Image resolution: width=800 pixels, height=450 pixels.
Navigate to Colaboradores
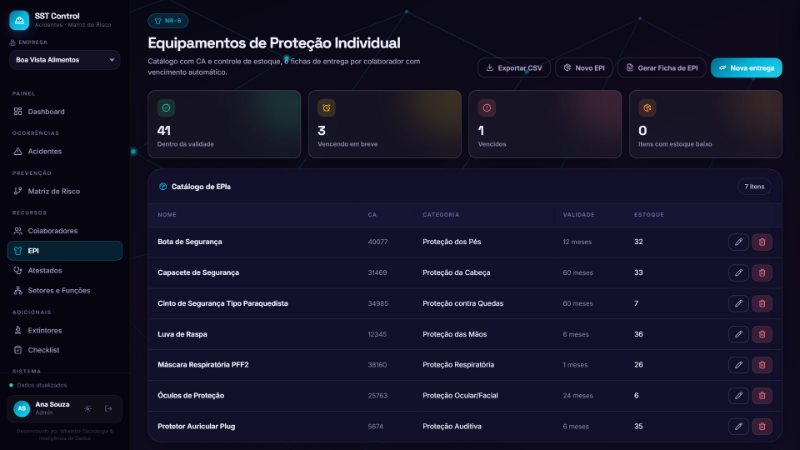point(65,231)
